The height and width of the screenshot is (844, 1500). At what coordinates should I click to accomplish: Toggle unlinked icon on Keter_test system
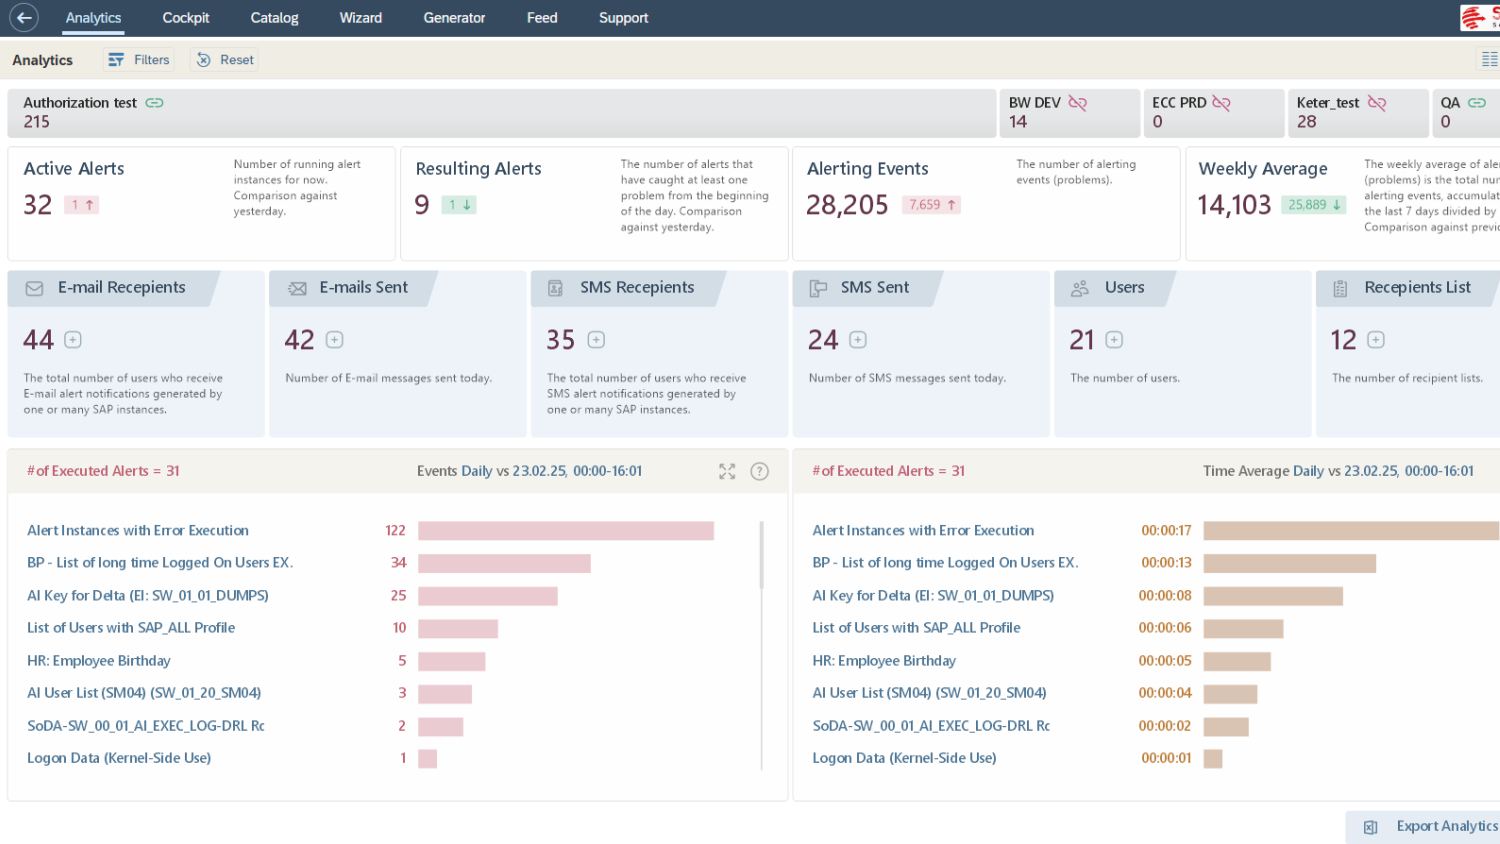point(1377,103)
